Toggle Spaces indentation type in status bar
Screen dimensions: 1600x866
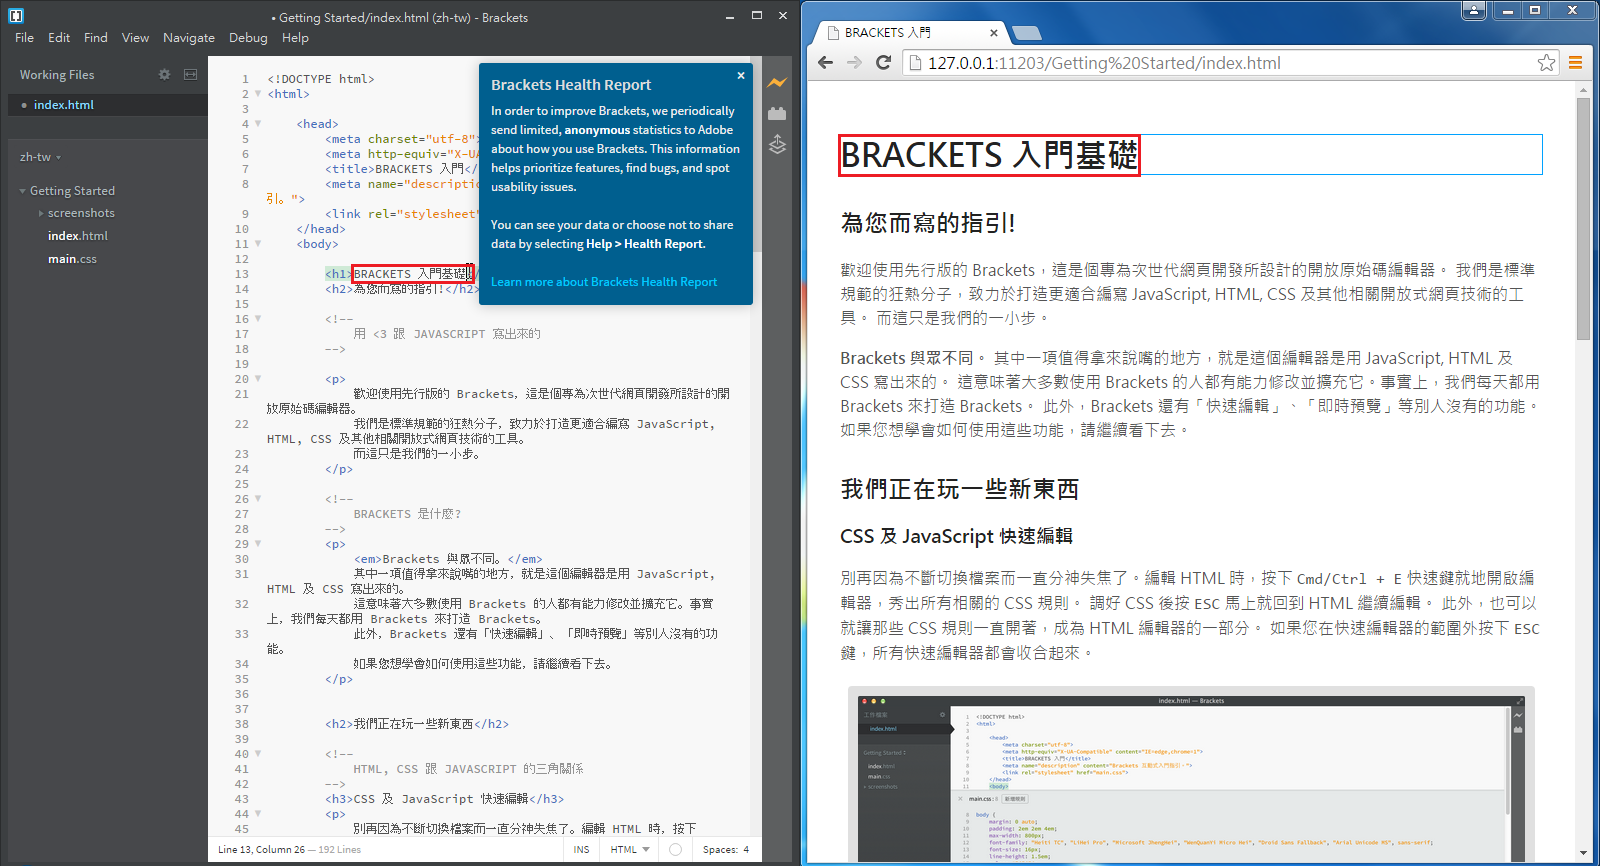[719, 849]
